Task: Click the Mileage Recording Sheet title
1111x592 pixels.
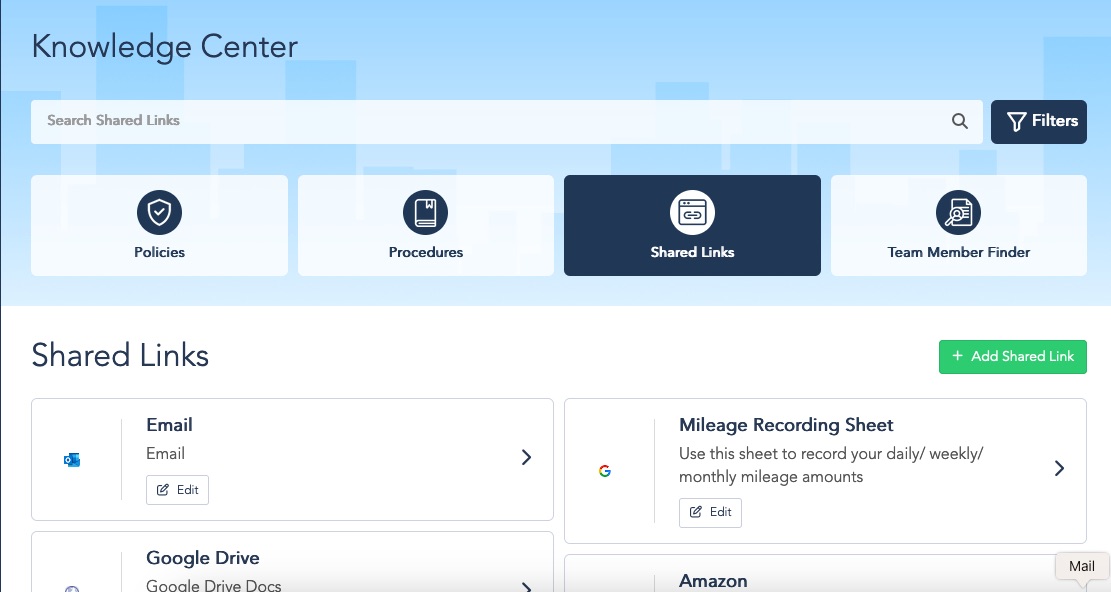Action: 786,425
